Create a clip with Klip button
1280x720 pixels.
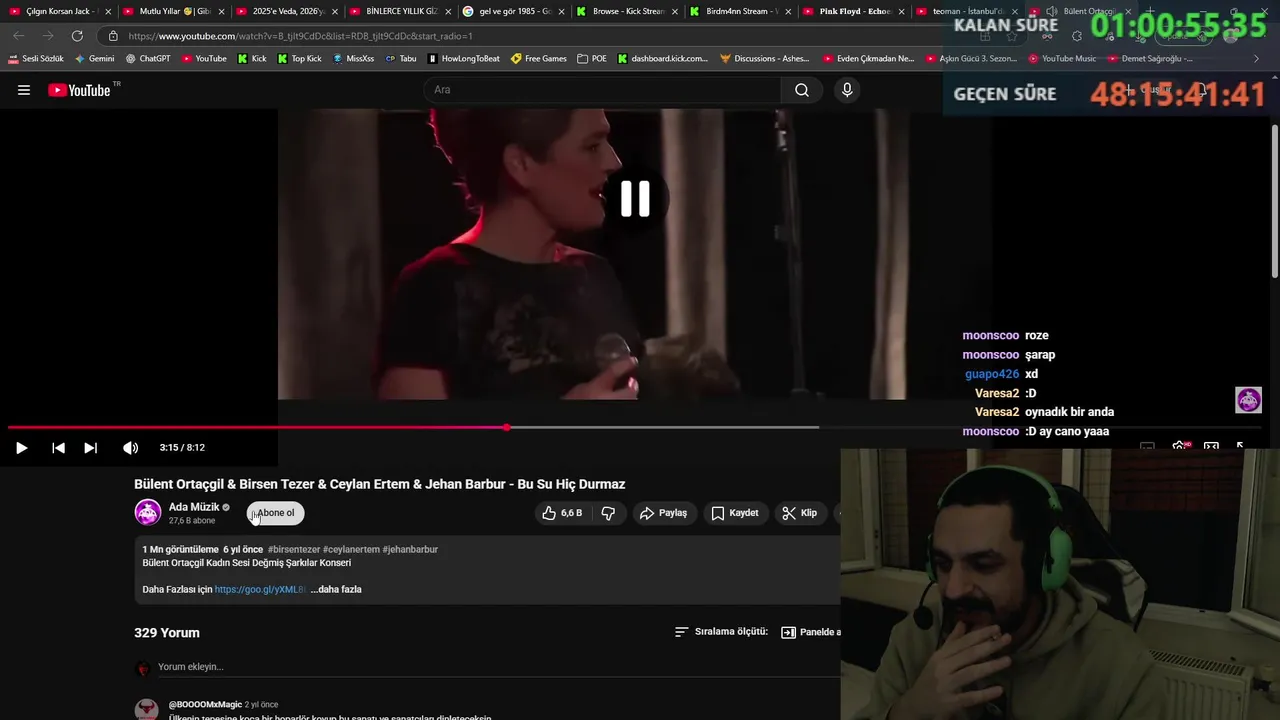point(800,513)
